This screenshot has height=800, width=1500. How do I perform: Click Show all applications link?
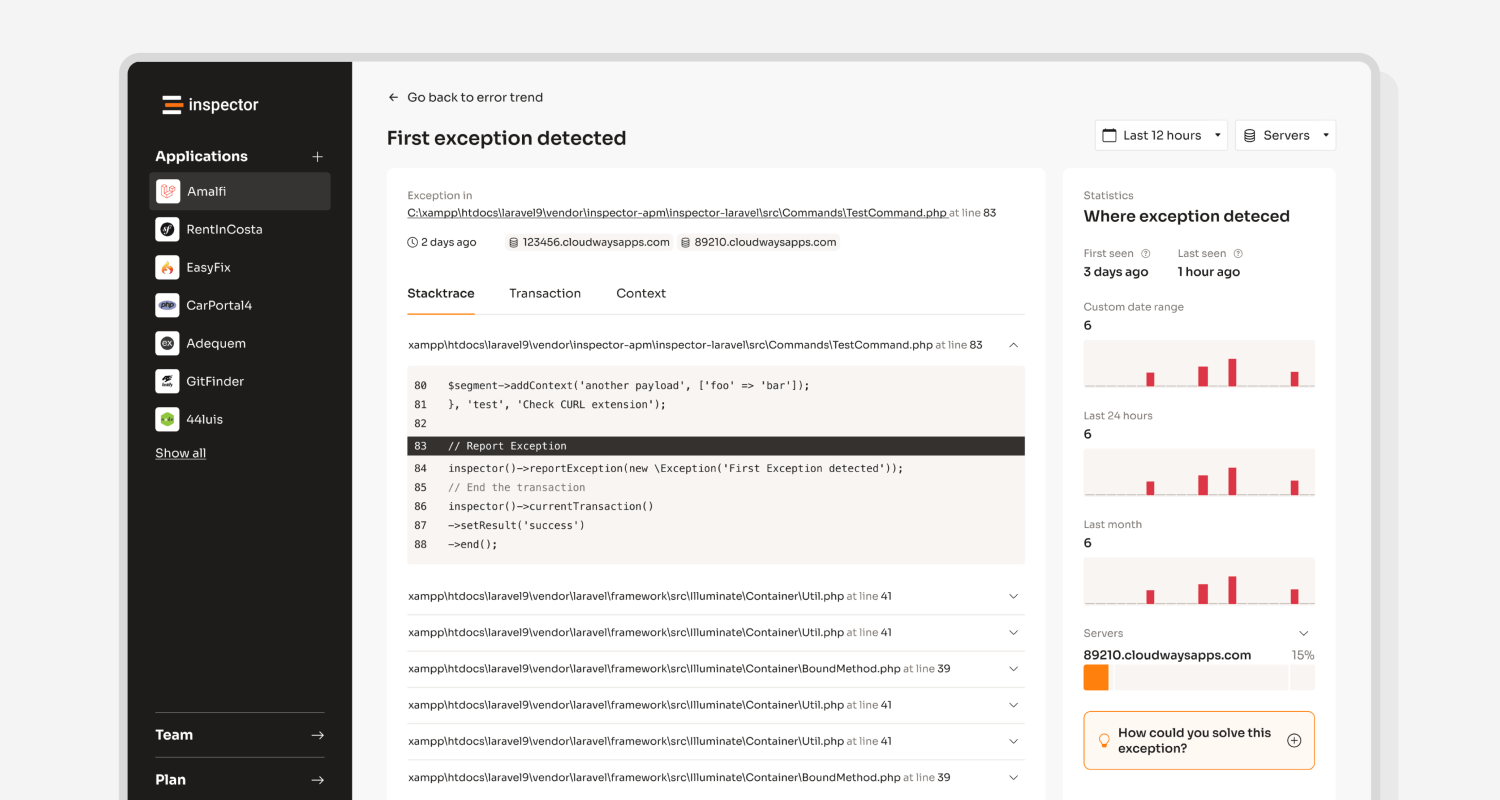pyautogui.click(x=180, y=453)
